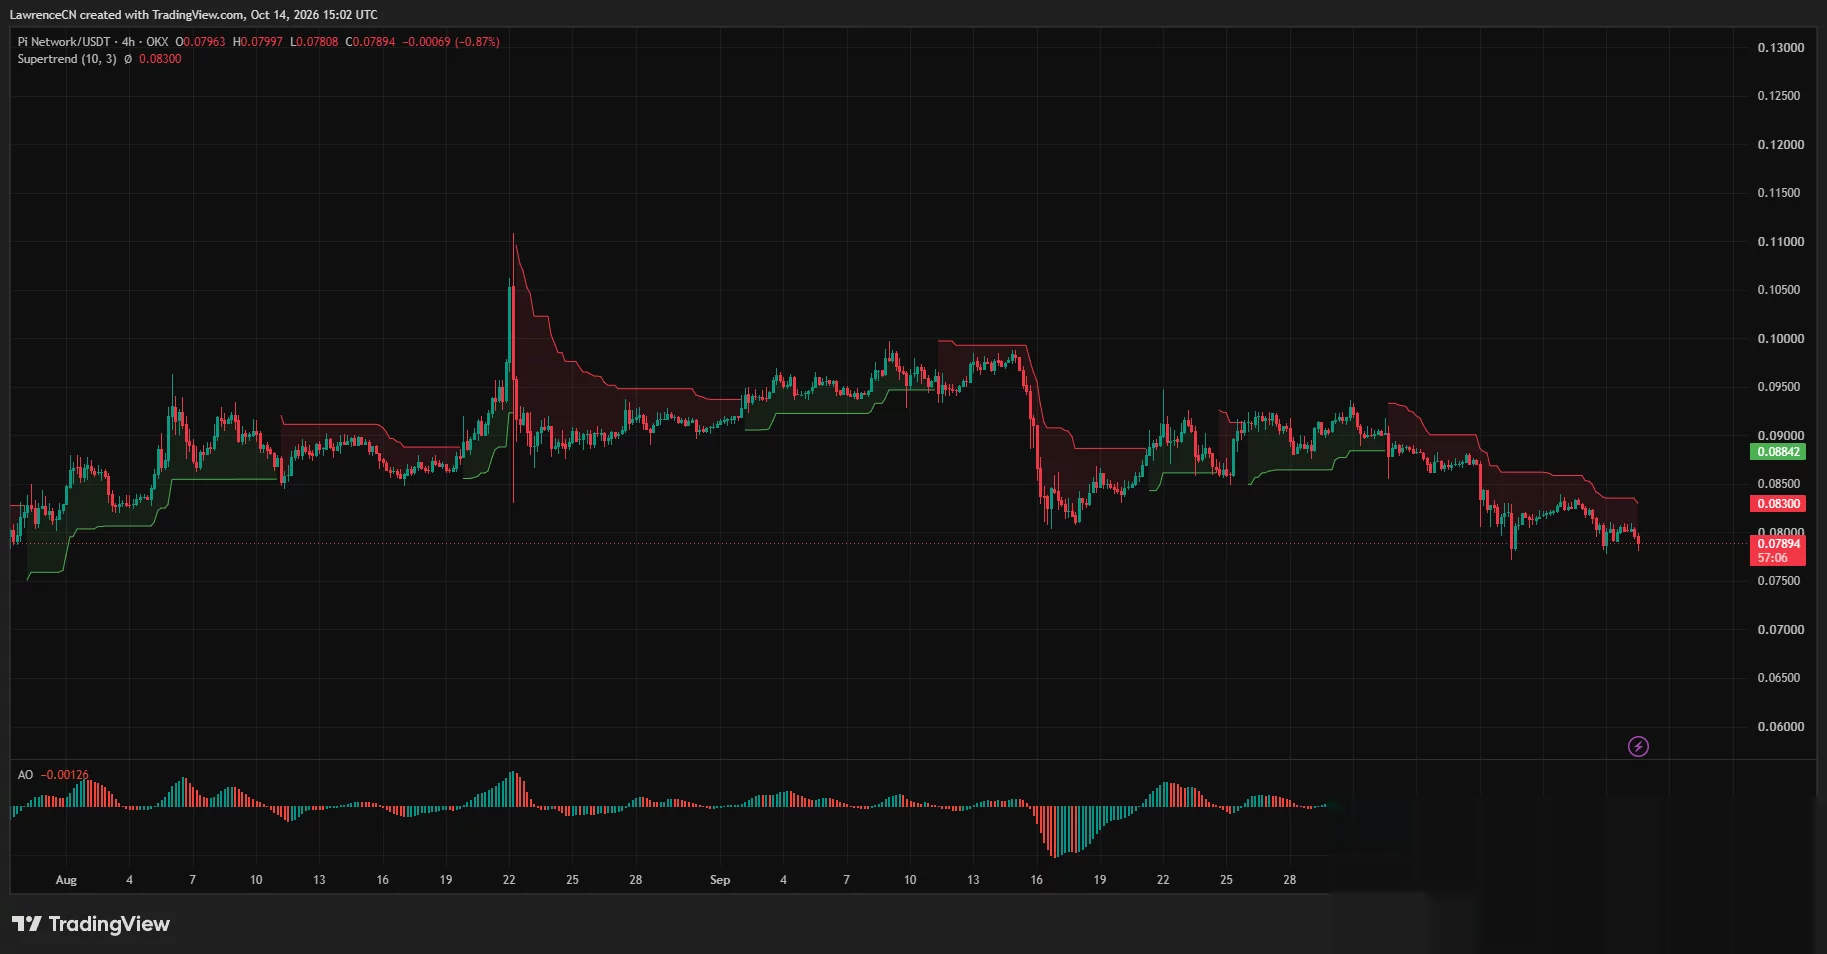Click the red 0.08300 price axis label

[1779, 504]
